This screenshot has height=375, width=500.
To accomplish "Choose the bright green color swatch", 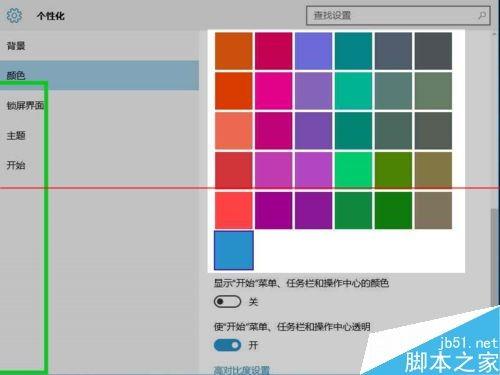I will coord(353,170).
